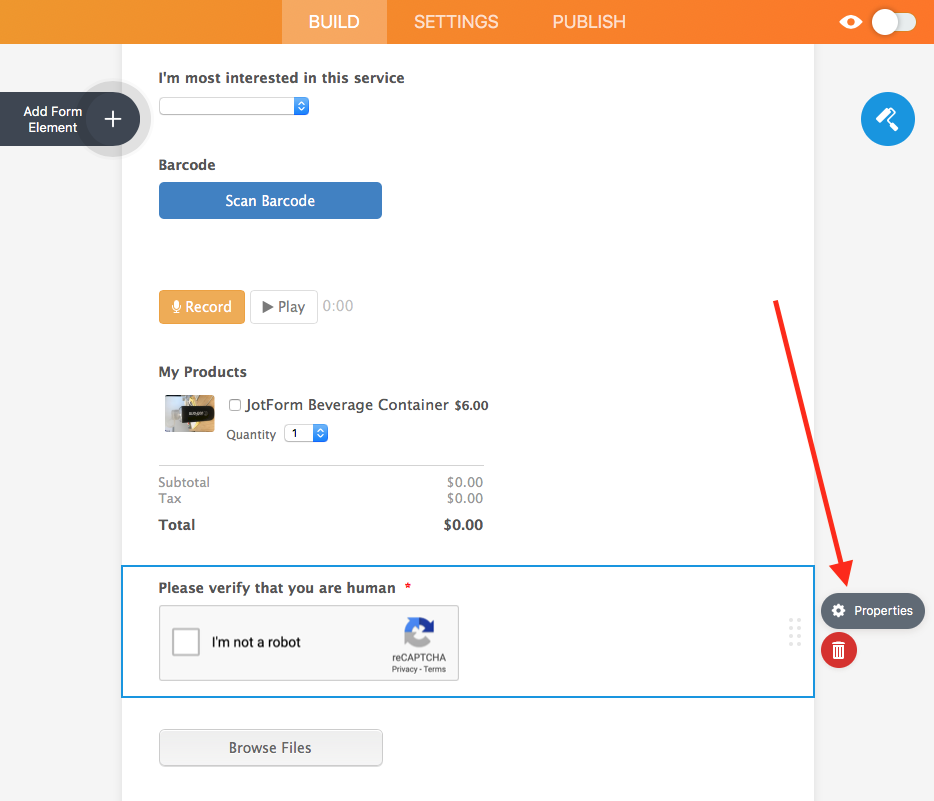Image resolution: width=934 pixels, height=801 pixels.
Task: Delete the captcha field using the trash icon
Action: [838, 650]
